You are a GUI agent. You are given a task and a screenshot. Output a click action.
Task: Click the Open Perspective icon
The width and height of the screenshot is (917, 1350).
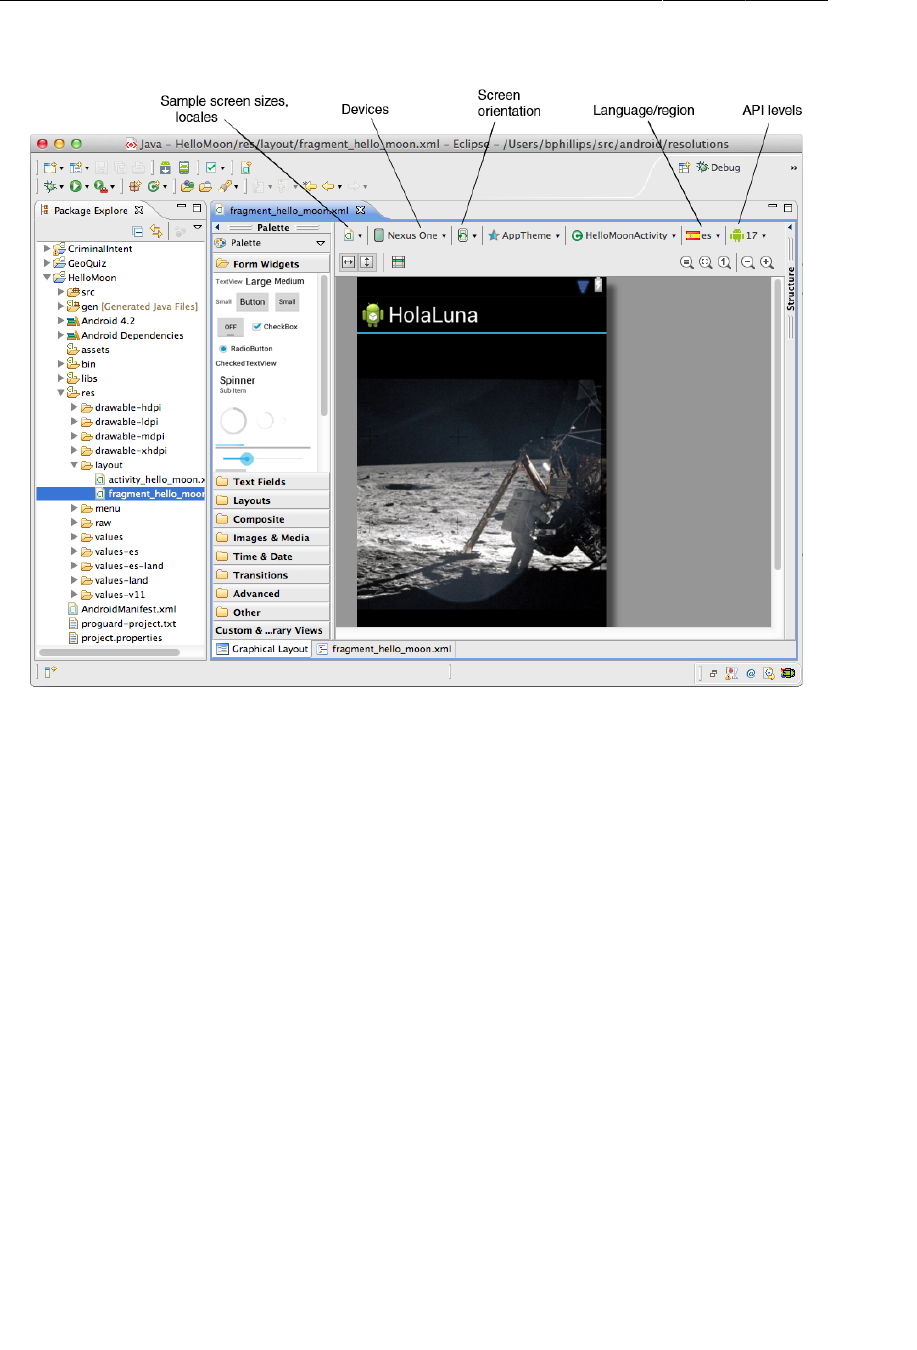click(x=684, y=168)
